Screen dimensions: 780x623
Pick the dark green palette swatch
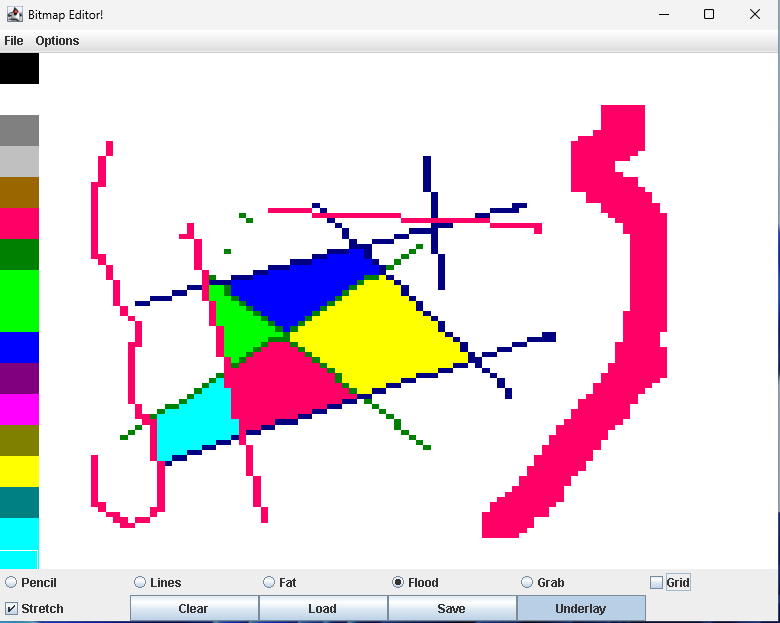click(x=19, y=254)
